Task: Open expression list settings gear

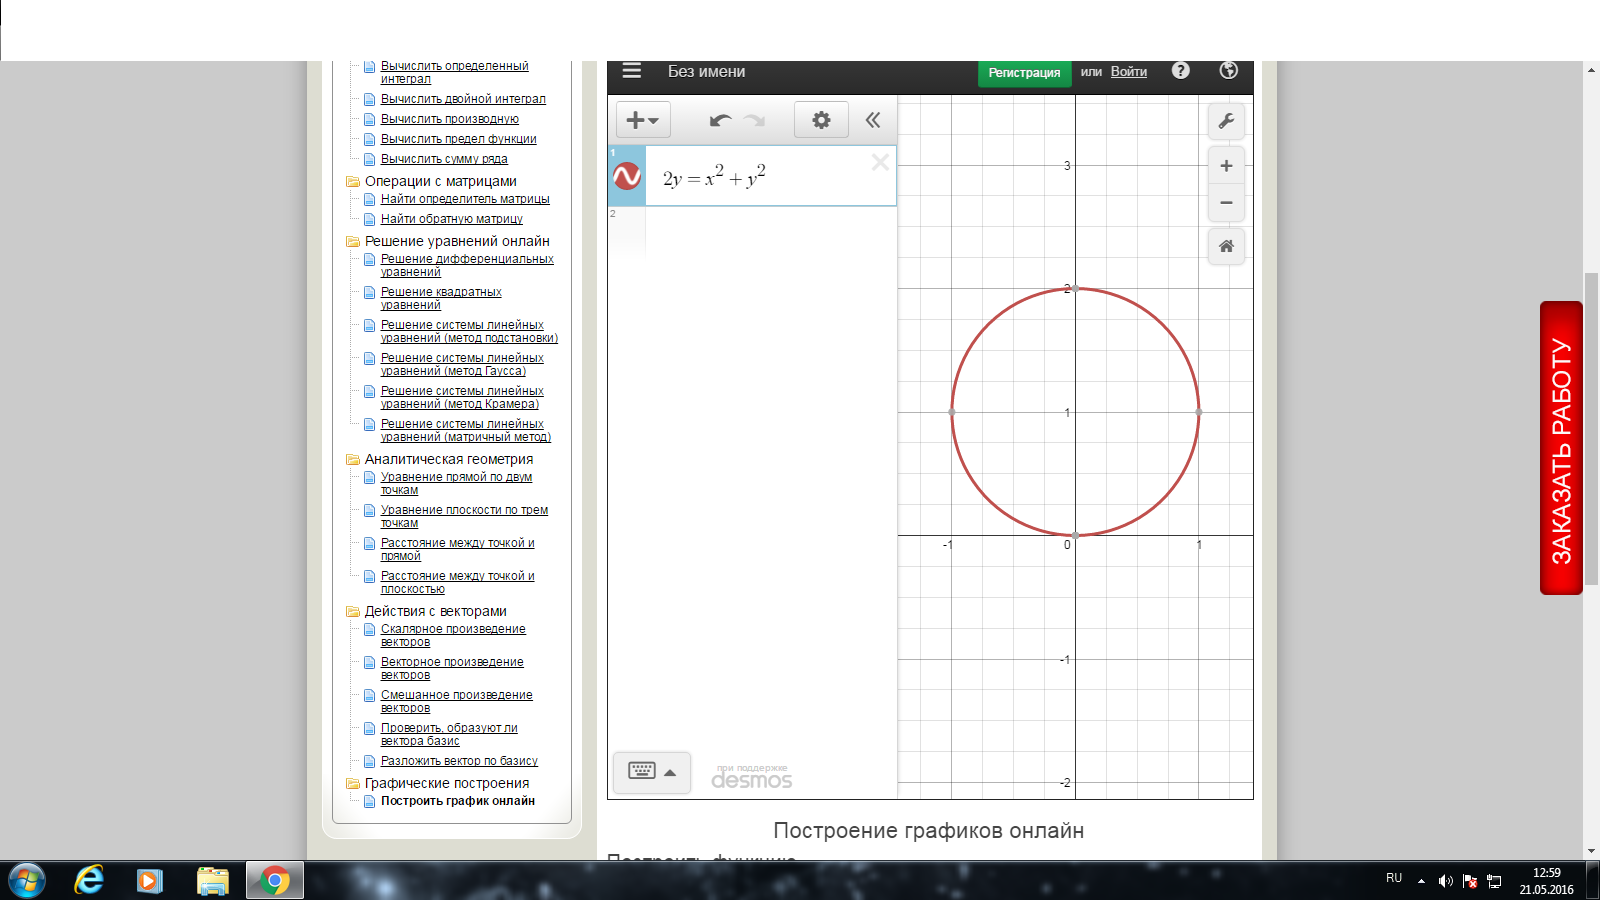Action: point(821,120)
